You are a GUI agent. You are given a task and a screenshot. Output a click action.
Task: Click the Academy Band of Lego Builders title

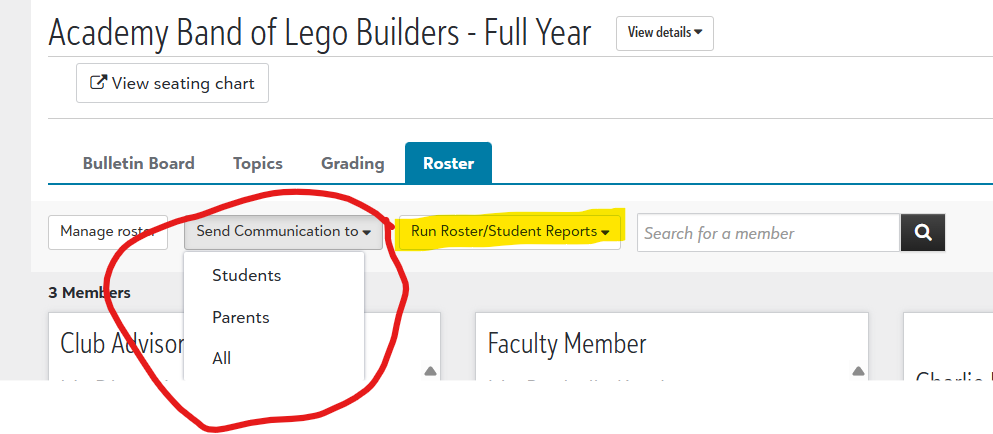point(319,33)
